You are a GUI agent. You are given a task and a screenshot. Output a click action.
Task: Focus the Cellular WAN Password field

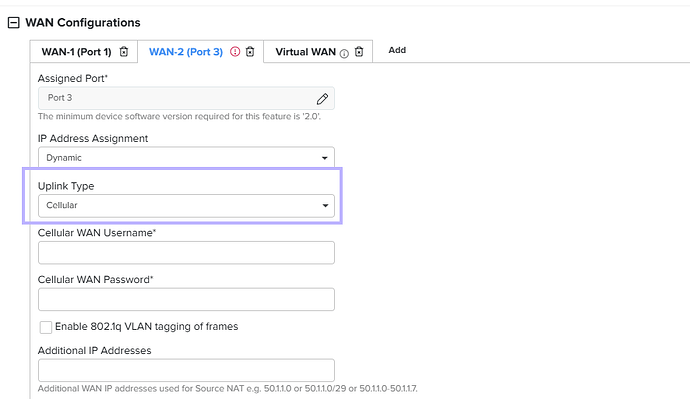point(186,299)
